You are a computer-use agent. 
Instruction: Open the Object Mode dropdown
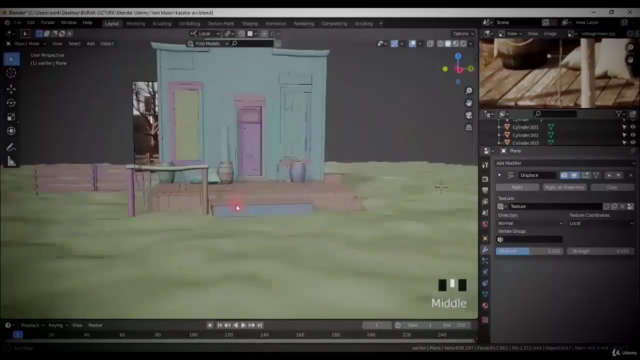27,44
